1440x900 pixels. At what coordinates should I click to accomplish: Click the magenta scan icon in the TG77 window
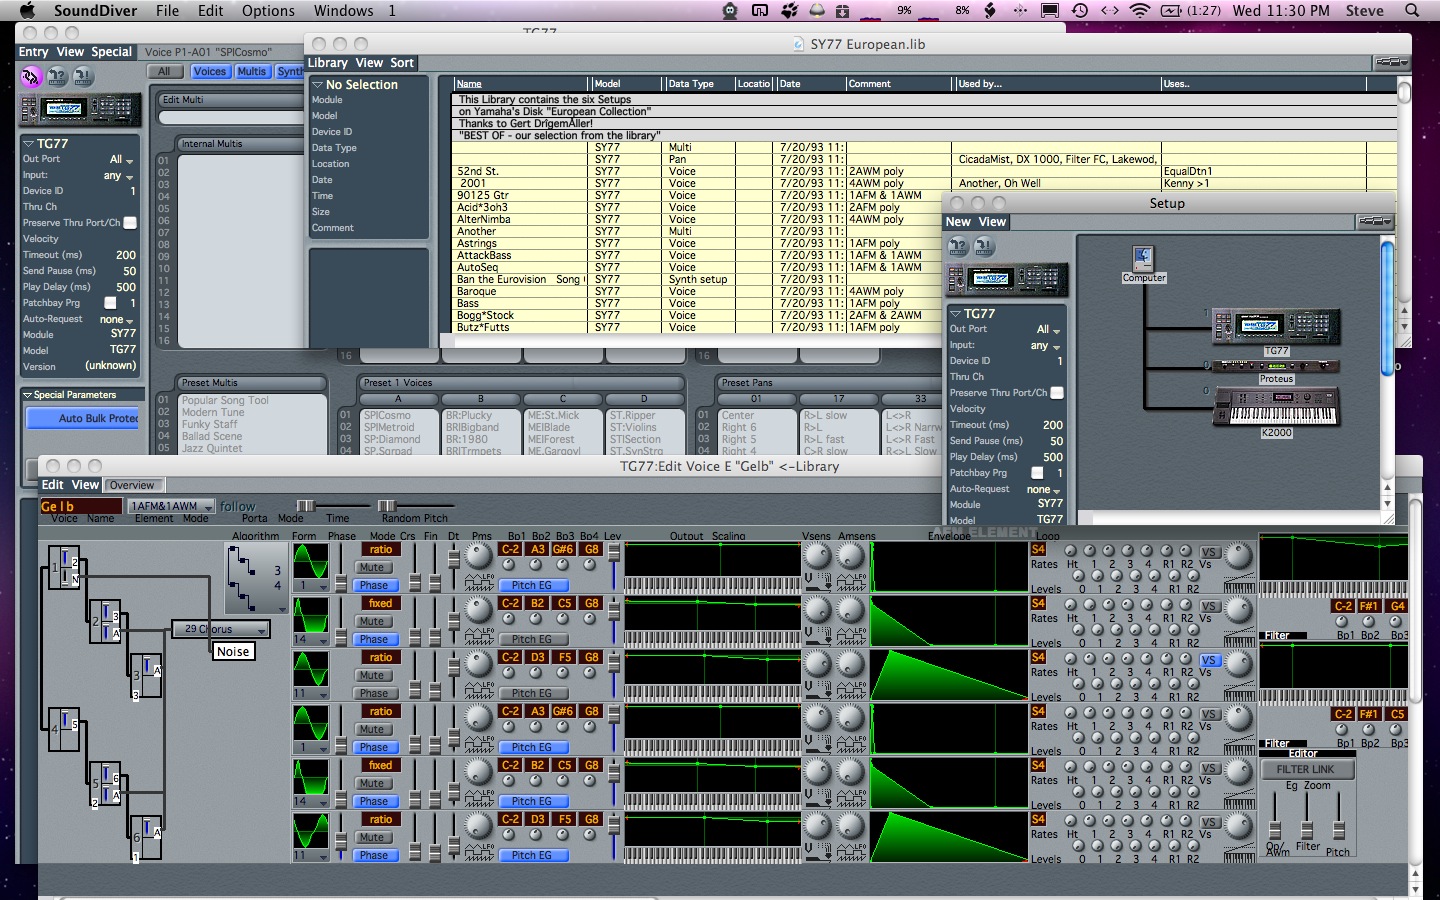point(31,76)
